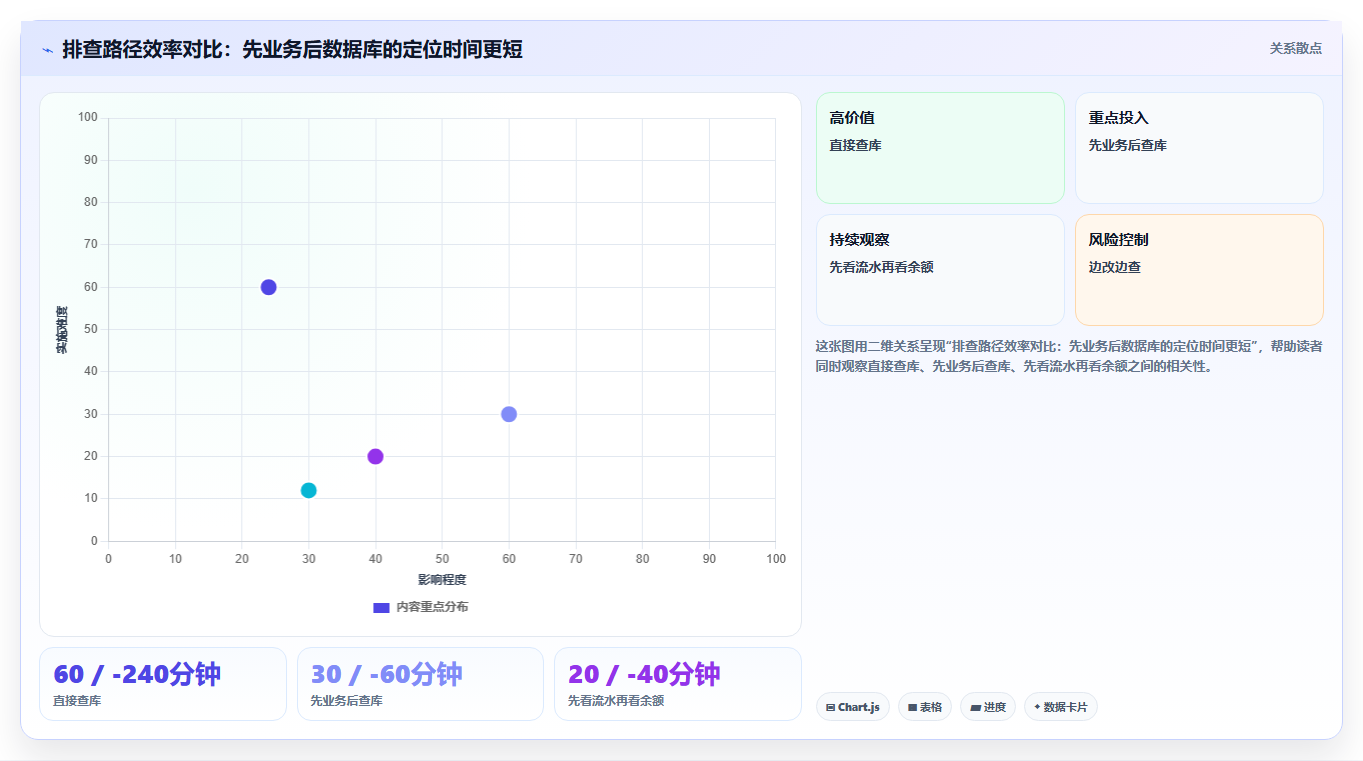Click the 30 / -60分钟 stat value
This screenshot has height=761, width=1363.
[x=386, y=674]
